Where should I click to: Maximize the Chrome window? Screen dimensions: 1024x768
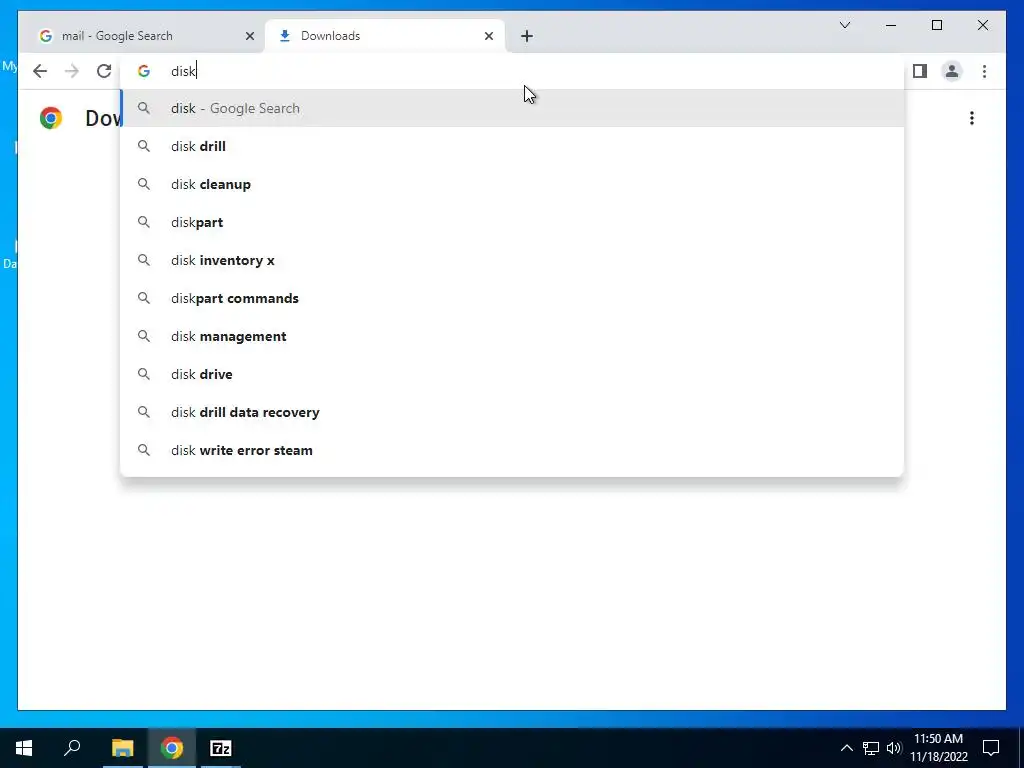(936, 25)
